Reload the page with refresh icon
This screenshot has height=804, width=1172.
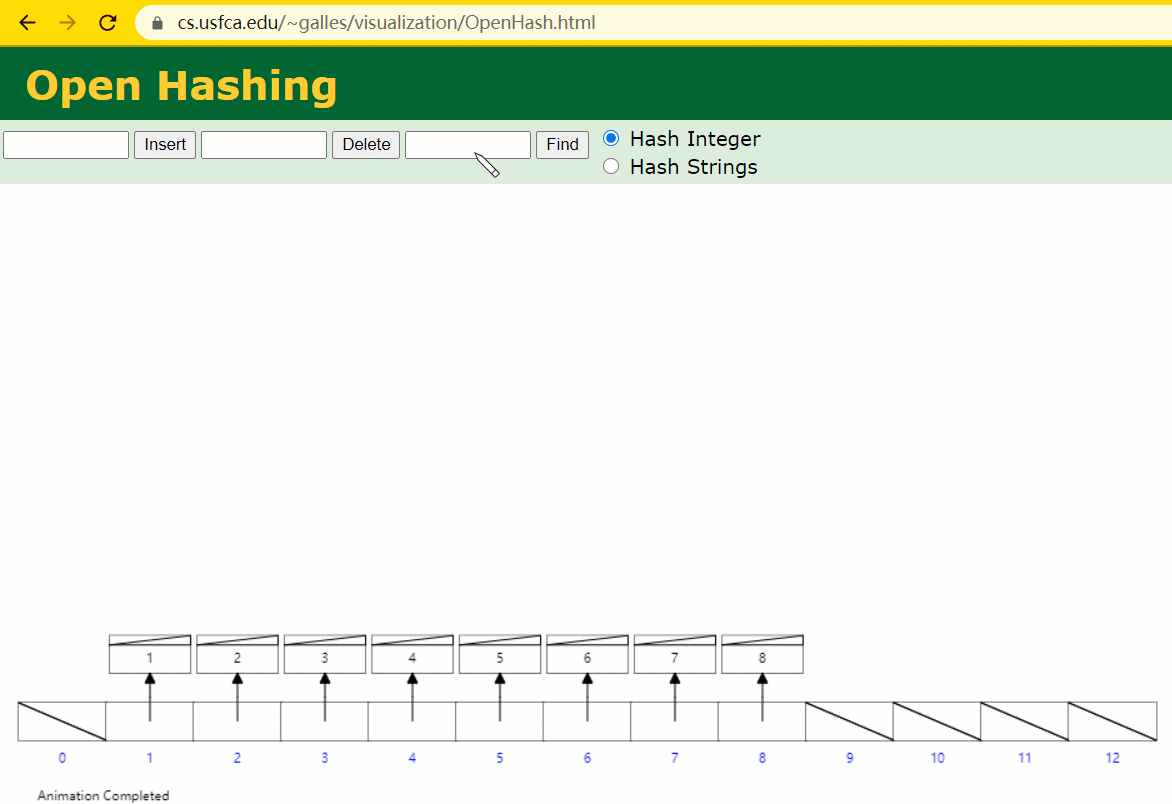pyautogui.click(x=108, y=22)
